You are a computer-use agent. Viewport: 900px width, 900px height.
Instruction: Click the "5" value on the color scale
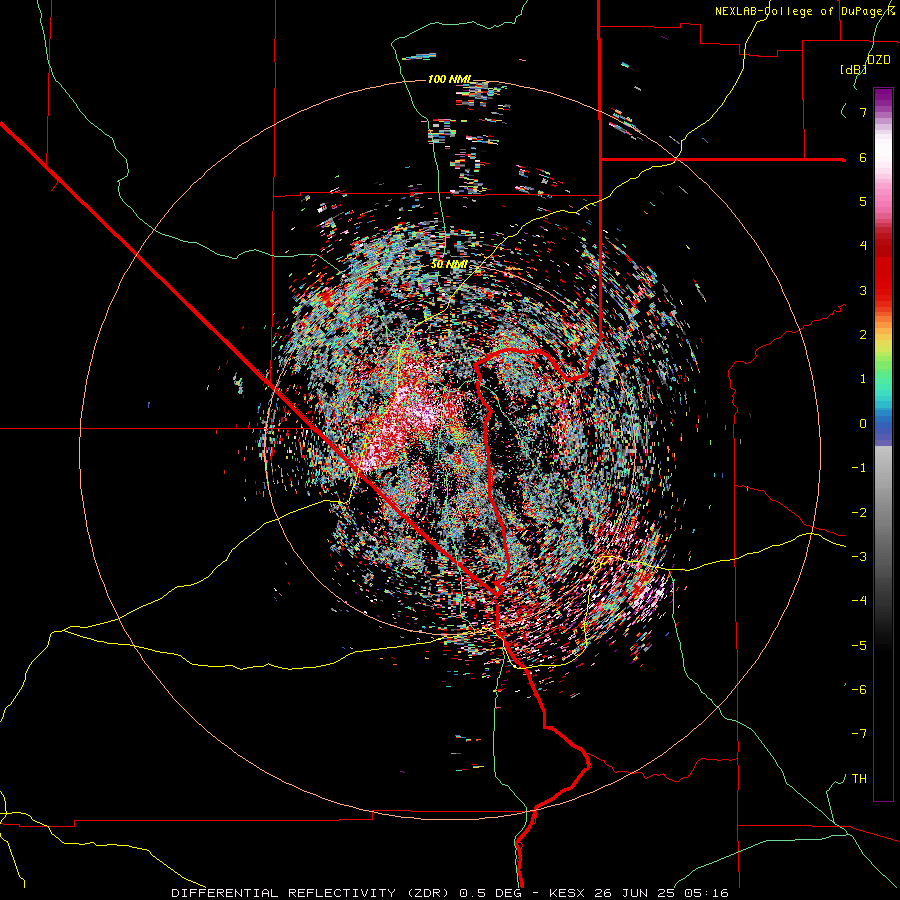click(x=863, y=201)
